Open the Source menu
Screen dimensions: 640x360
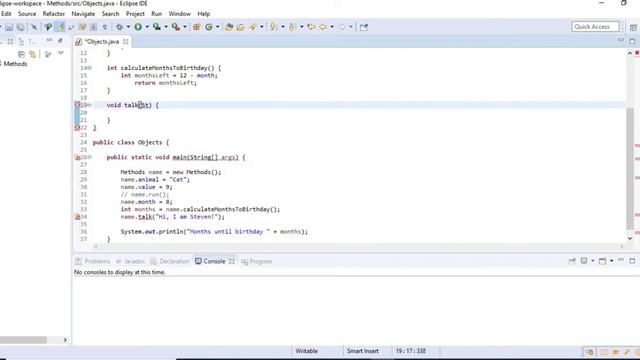(x=27, y=13)
